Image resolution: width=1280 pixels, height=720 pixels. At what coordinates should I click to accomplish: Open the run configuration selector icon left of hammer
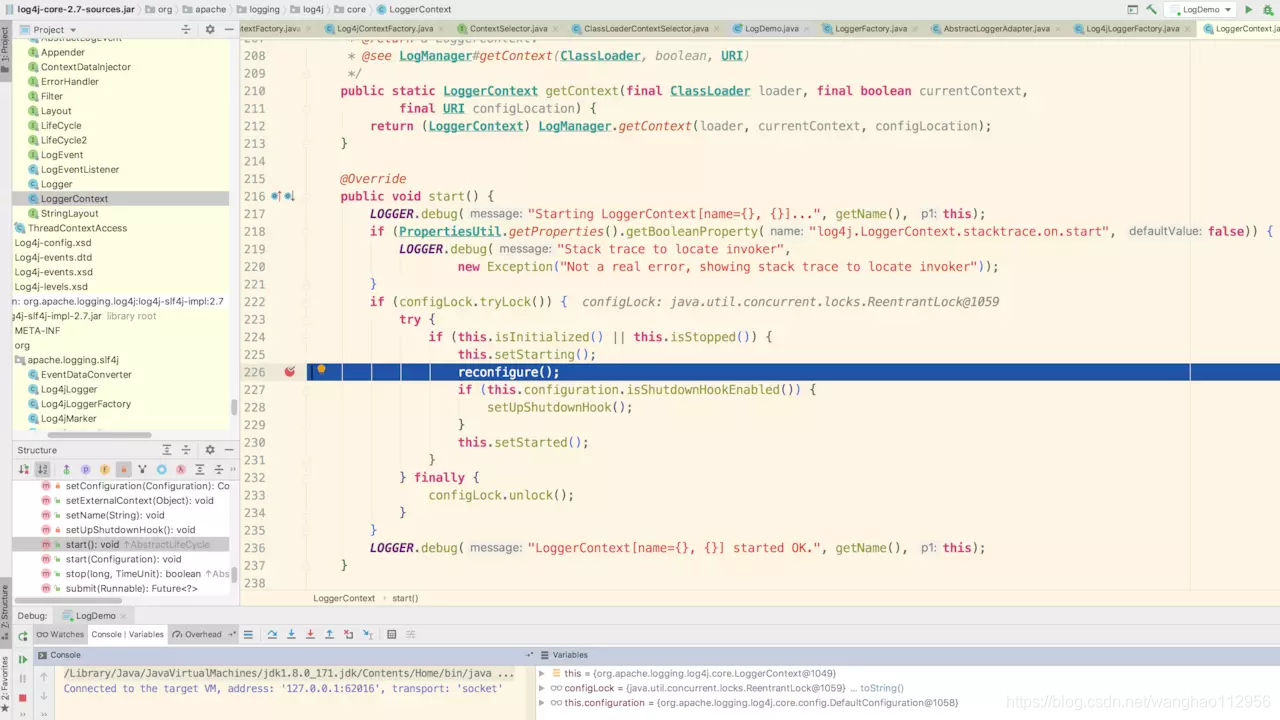click(x=1133, y=9)
